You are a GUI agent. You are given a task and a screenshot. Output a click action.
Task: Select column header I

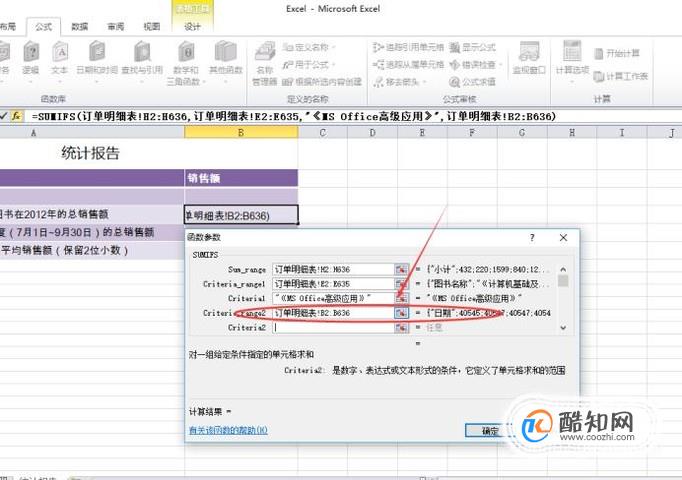pos(622,133)
